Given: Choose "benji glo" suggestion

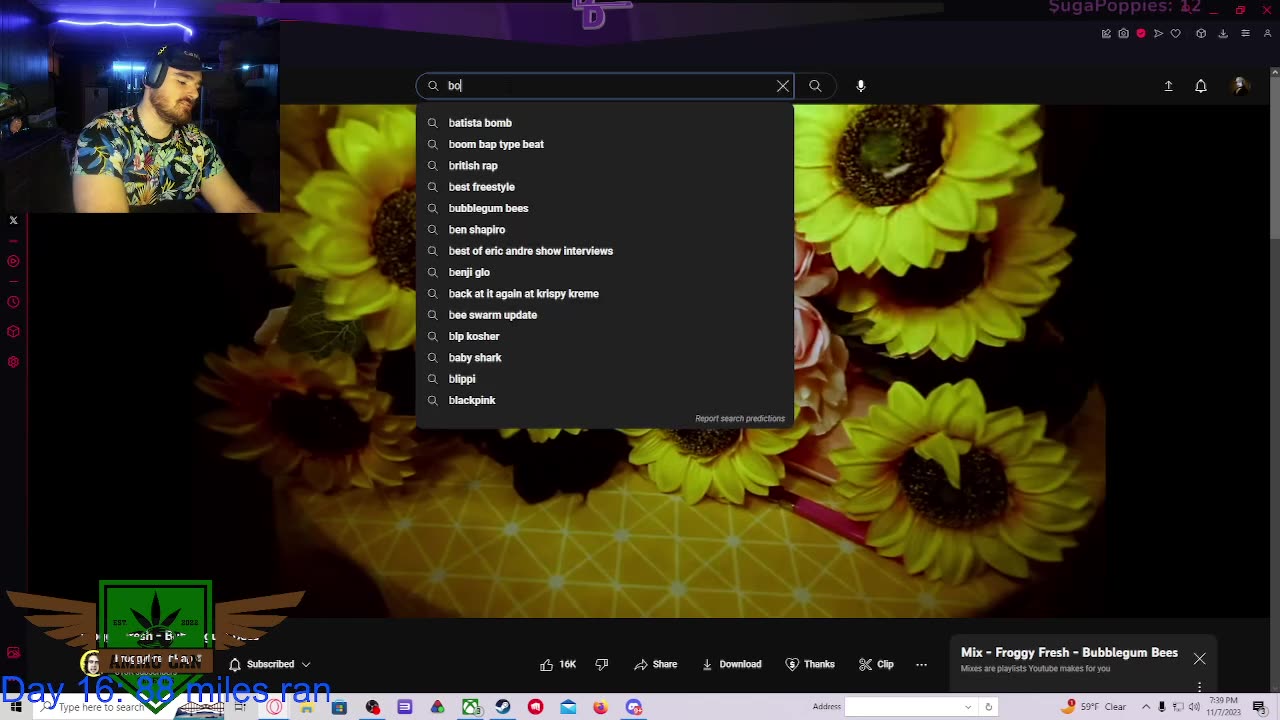Looking at the screenshot, I should coord(605,272).
